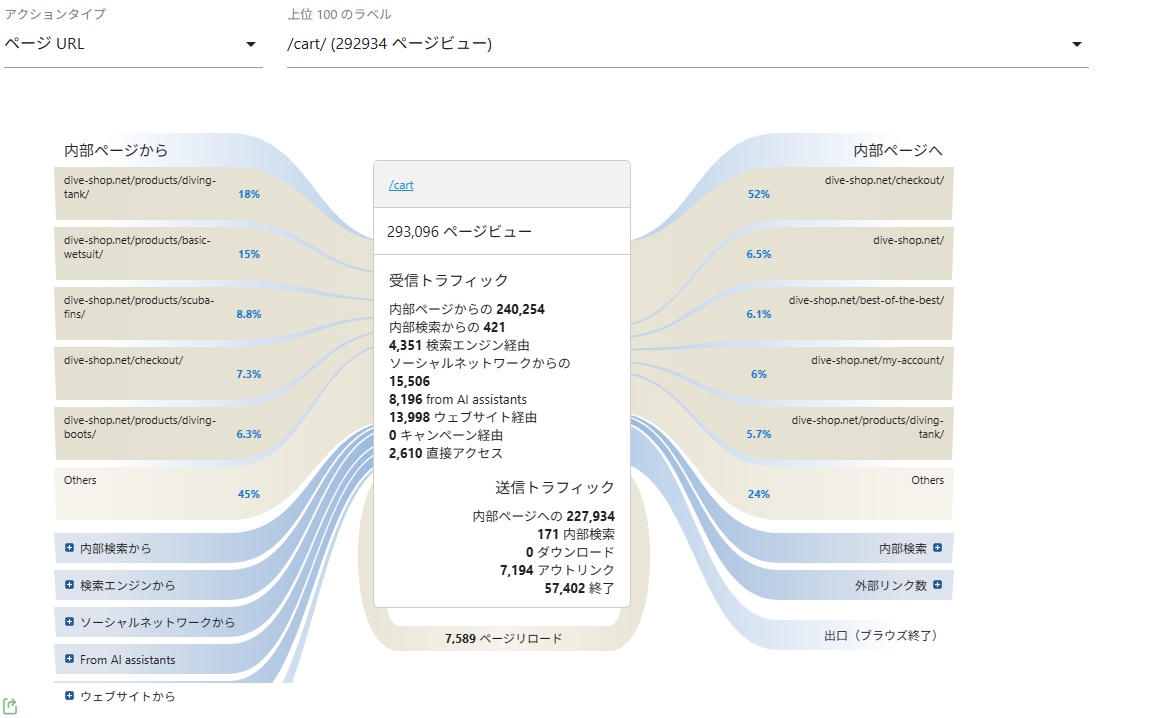
Task: Click the dropdown arrow beside /cart/ label
Action: [x=1077, y=44]
